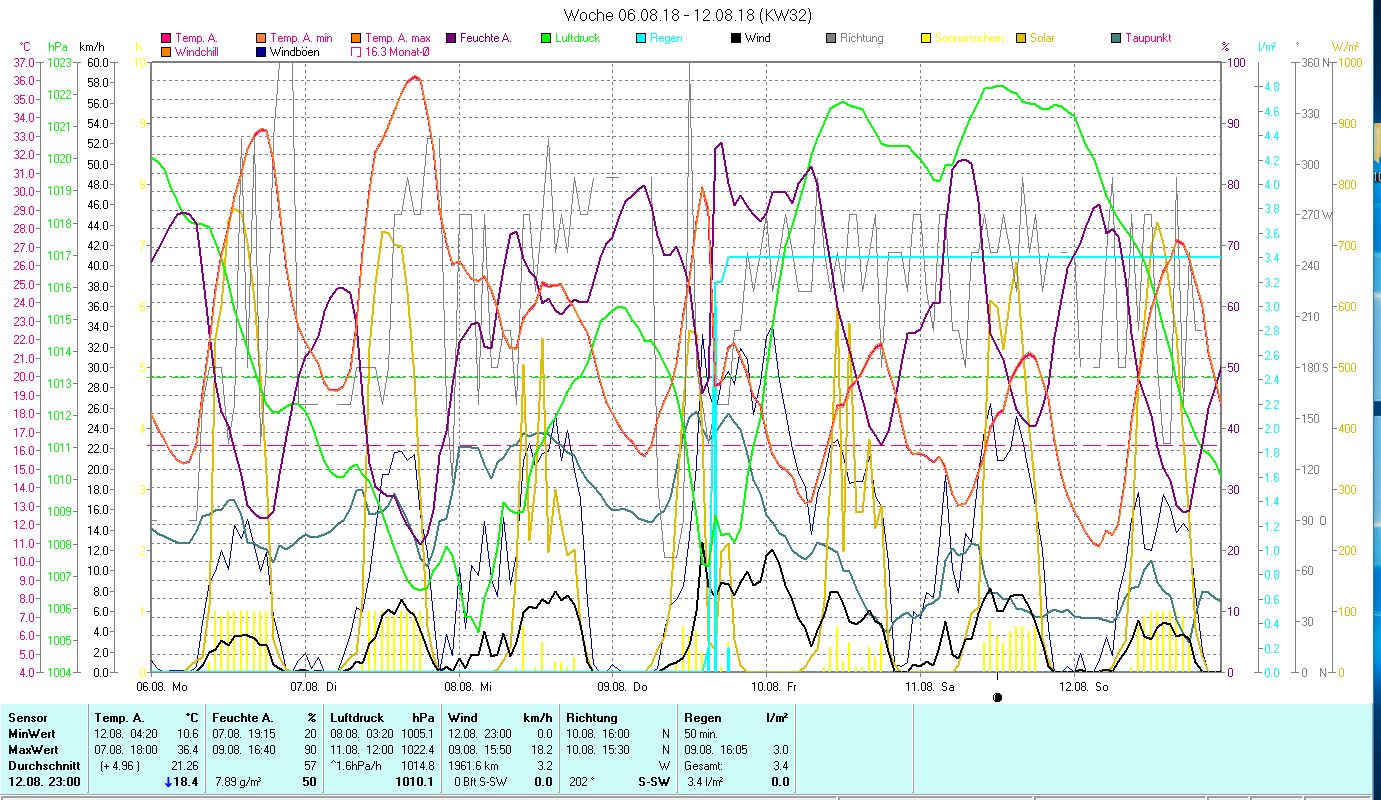The height and width of the screenshot is (800, 1381).
Task: Click the '11.08. Sa' date label
Action: click(930, 687)
